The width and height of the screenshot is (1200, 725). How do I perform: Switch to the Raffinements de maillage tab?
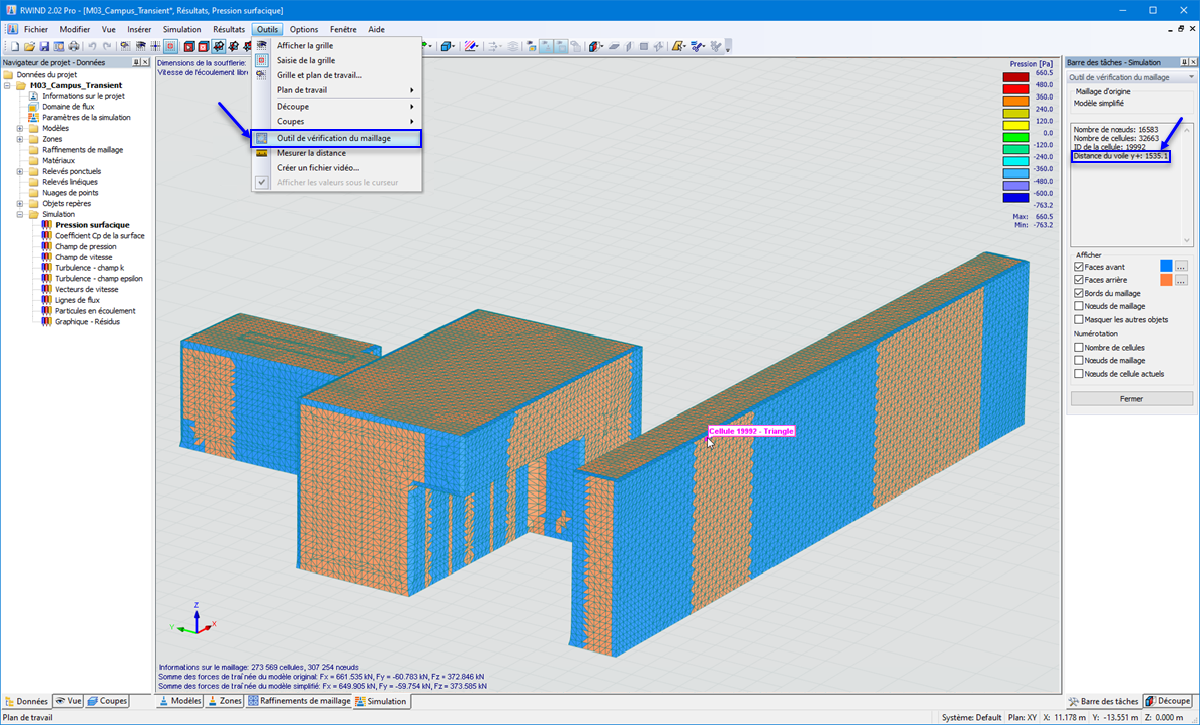(x=298, y=702)
